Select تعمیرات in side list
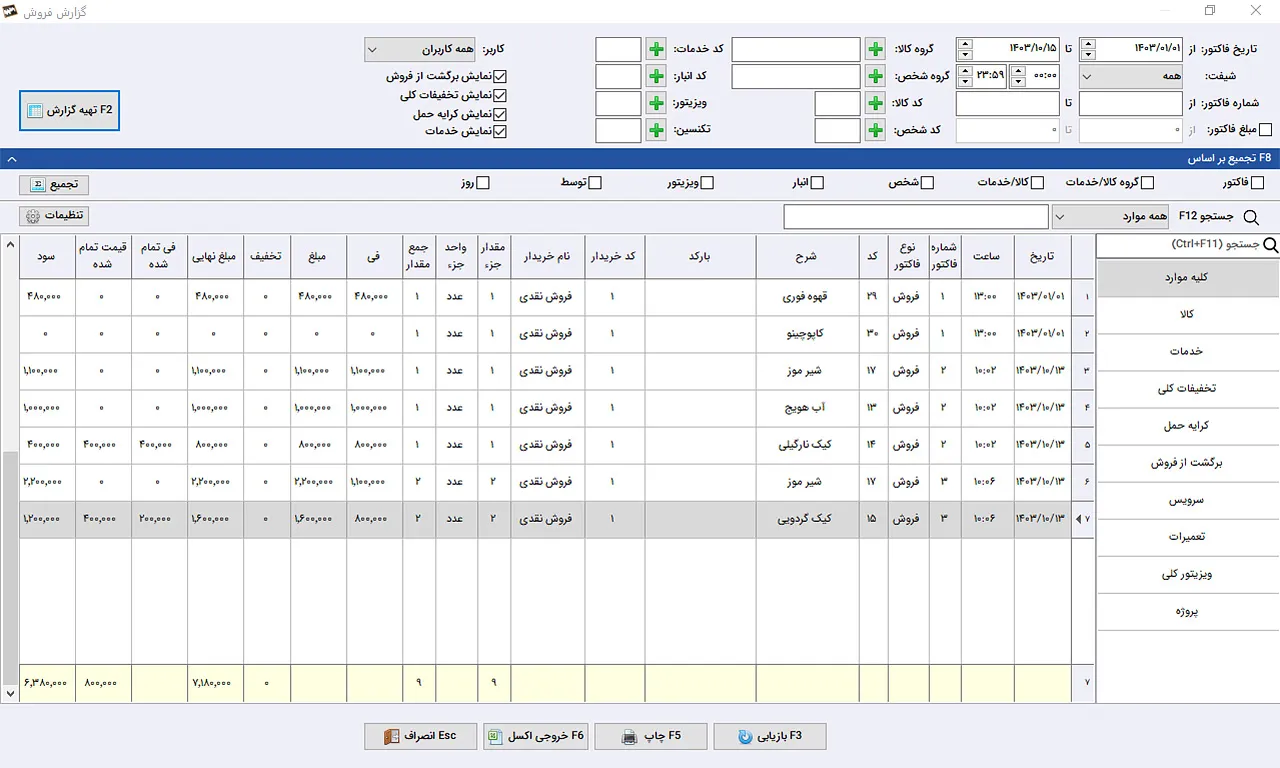The width and height of the screenshot is (1280, 768). coord(1188,537)
